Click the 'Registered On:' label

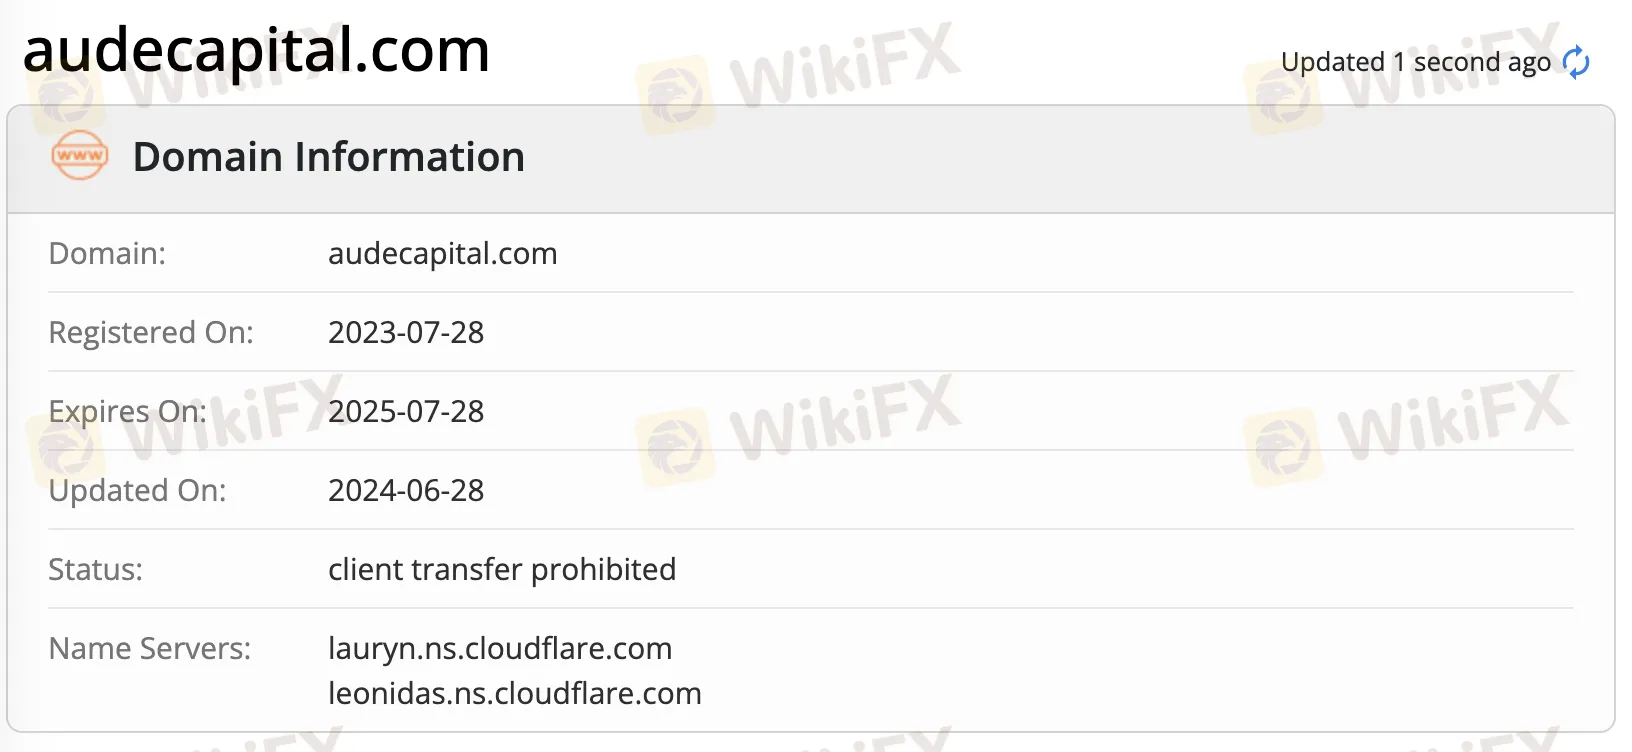pyautogui.click(x=151, y=333)
